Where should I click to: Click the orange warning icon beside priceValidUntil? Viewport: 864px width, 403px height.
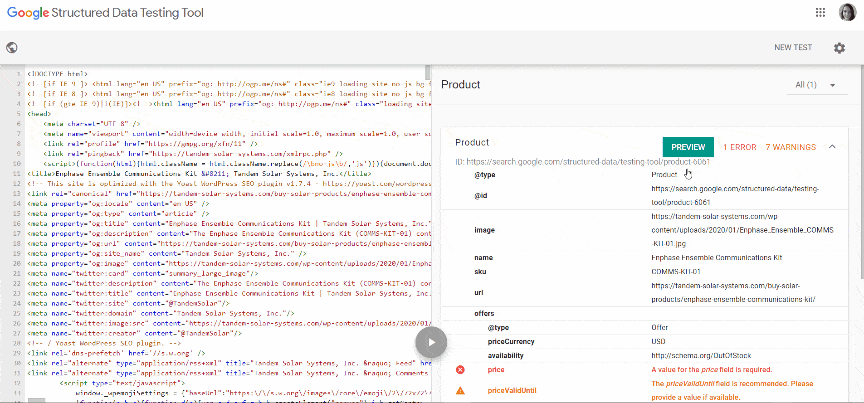460,391
